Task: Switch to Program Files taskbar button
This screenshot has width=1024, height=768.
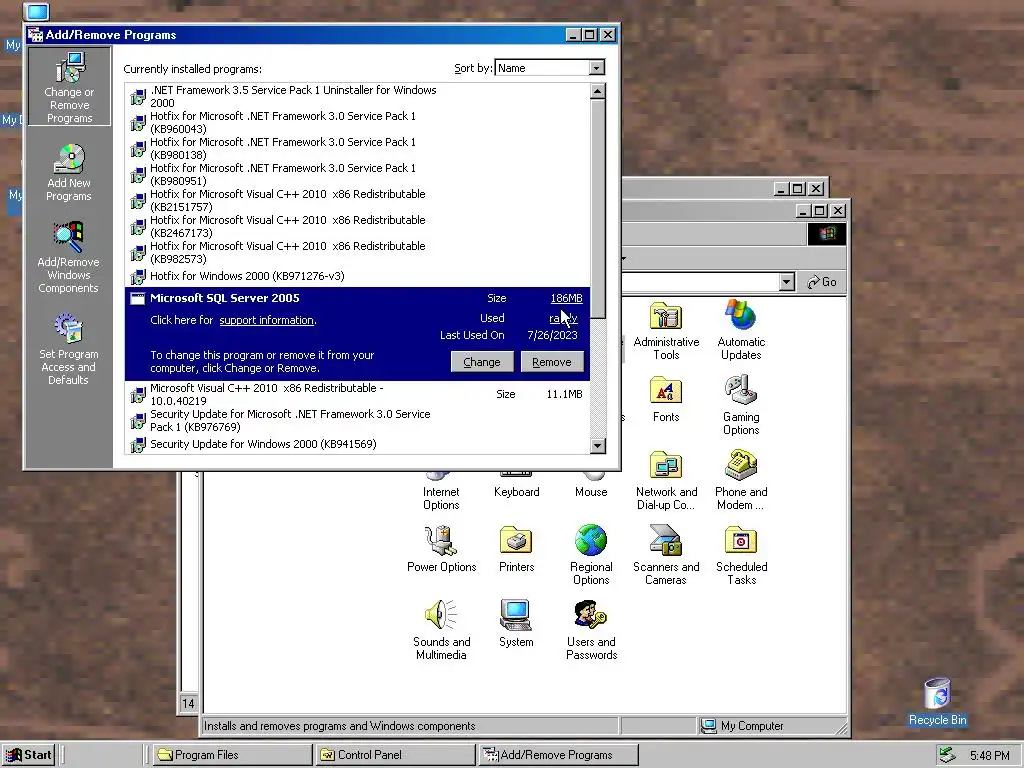Action: point(232,755)
